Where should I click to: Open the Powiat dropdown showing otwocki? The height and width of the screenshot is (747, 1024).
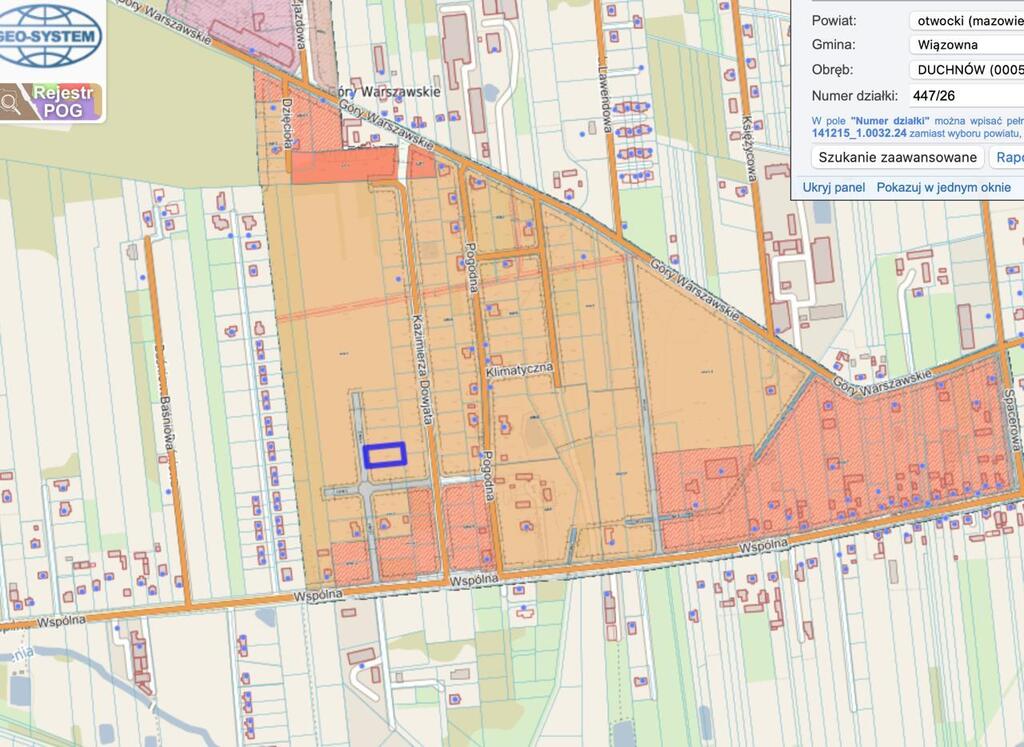[965, 20]
